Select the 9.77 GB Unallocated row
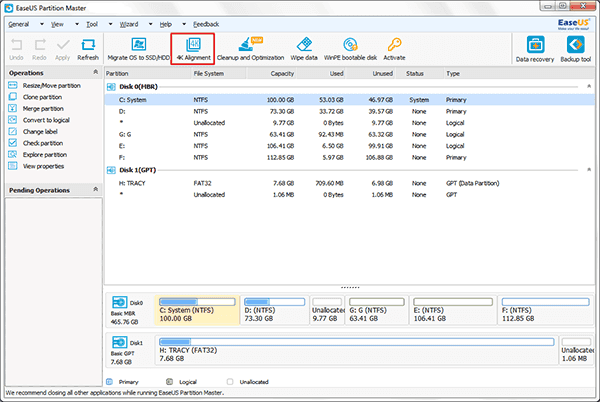Image resolution: width=600 pixels, height=402 pixels. pos(349,123)
